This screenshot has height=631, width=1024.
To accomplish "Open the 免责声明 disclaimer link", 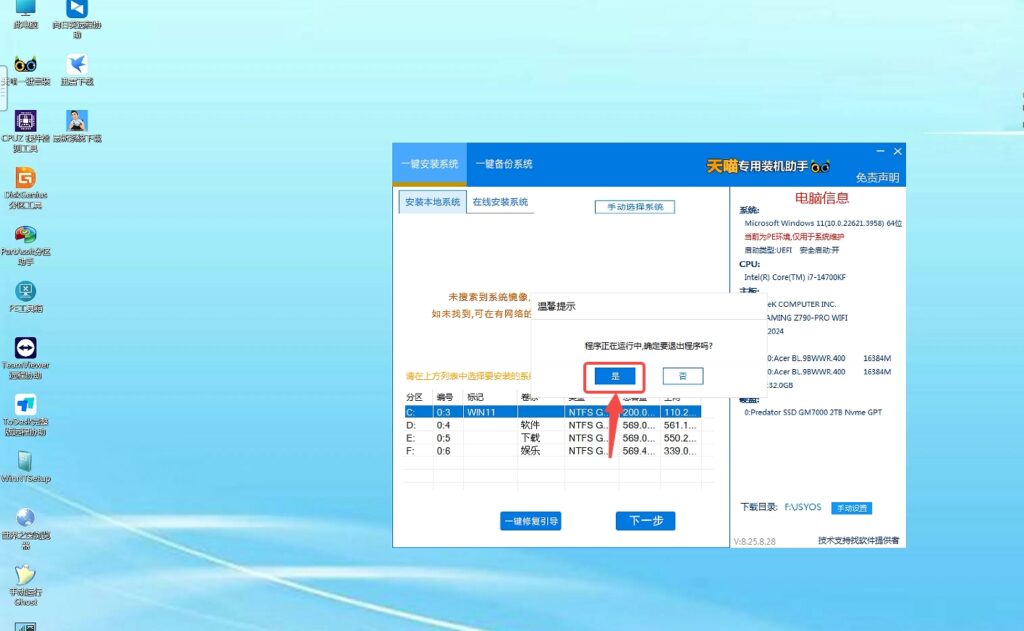I will coord(877,178).
